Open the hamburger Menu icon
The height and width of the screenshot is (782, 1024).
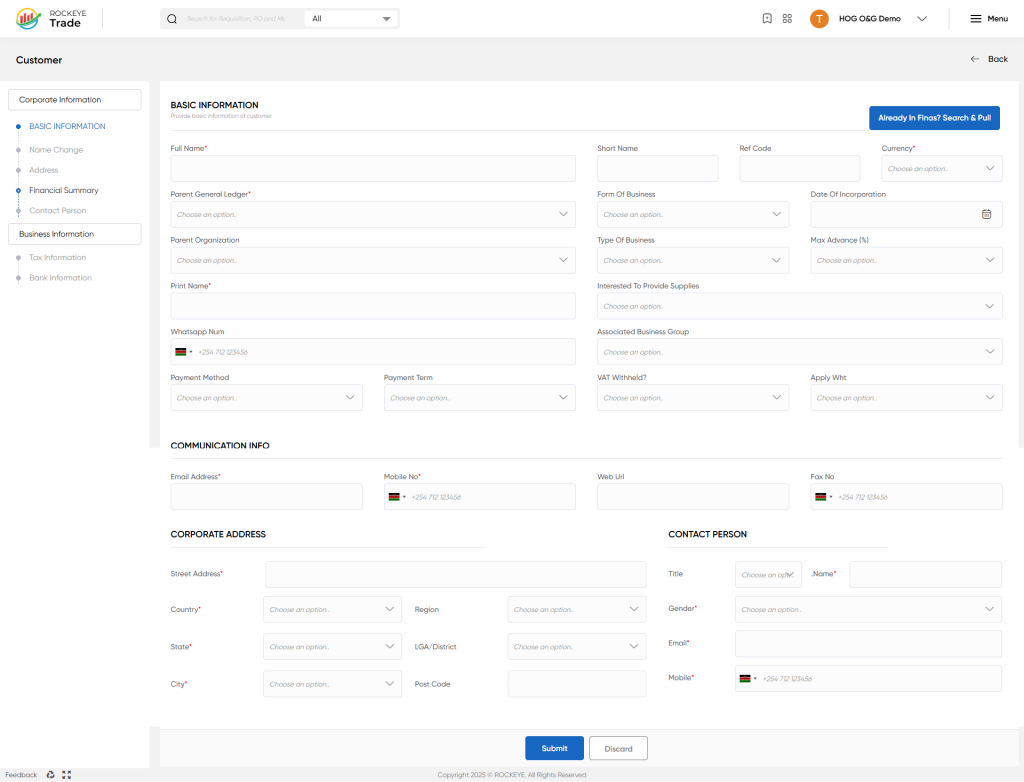tap(976, 19)
